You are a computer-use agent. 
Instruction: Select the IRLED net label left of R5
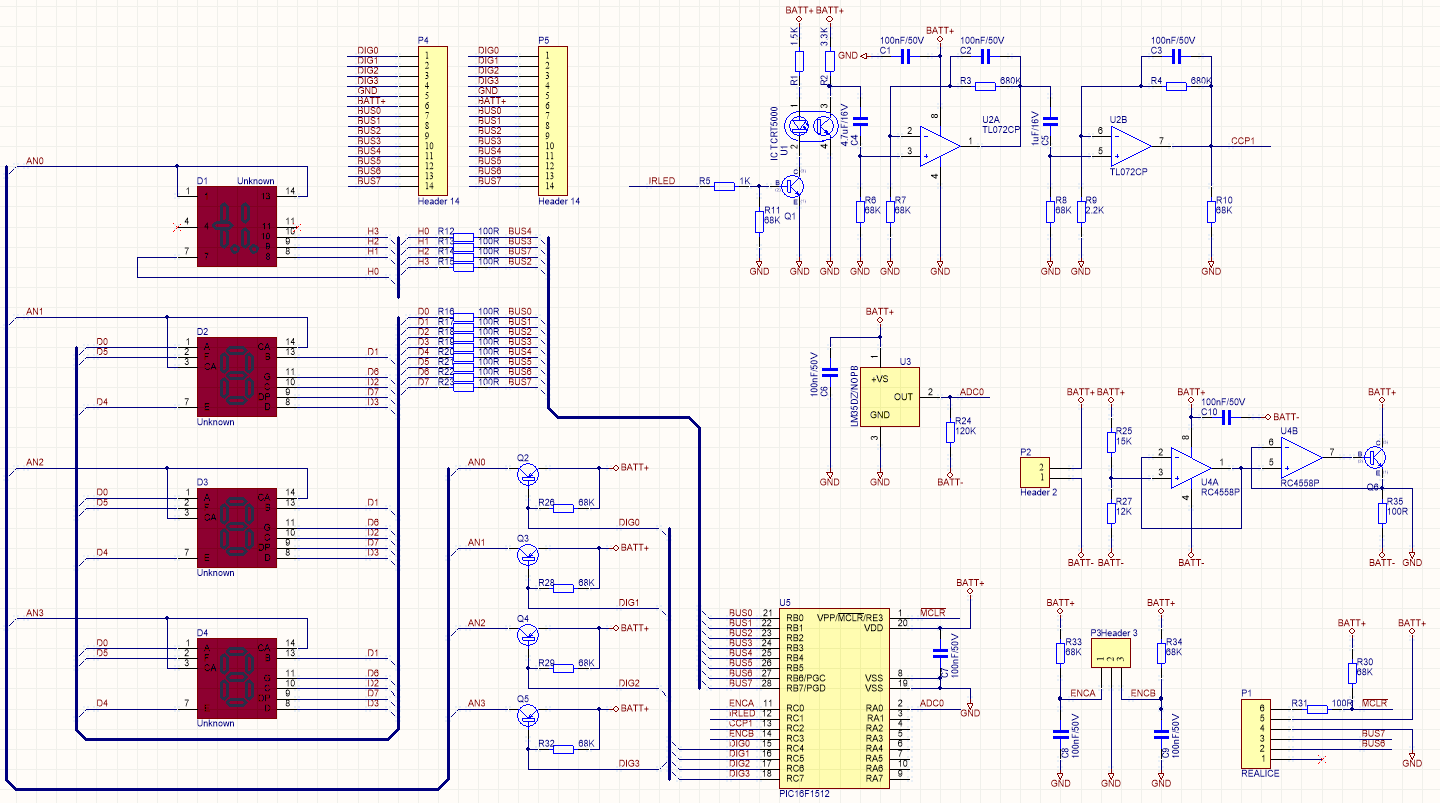[x=662, y=181]
